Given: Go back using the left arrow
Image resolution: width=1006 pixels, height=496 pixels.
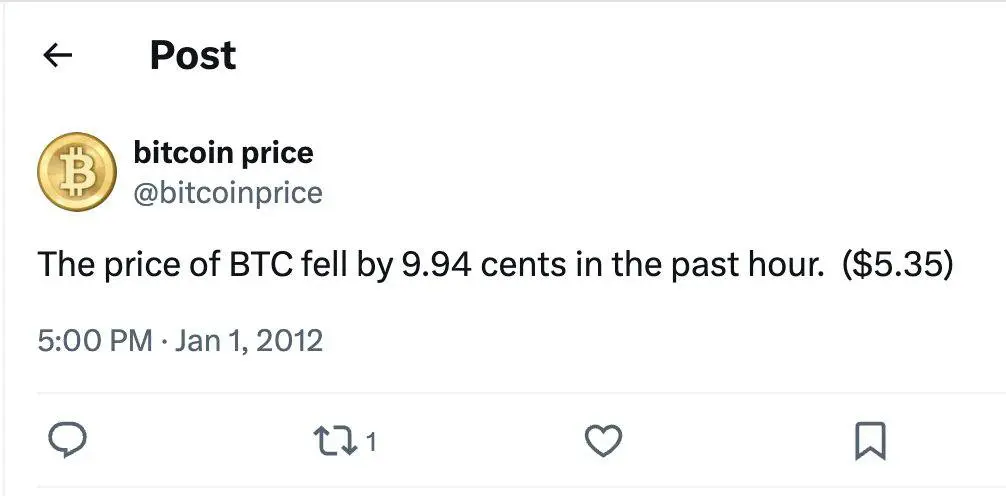Looking at the screenshot, I should click(57, 56).
